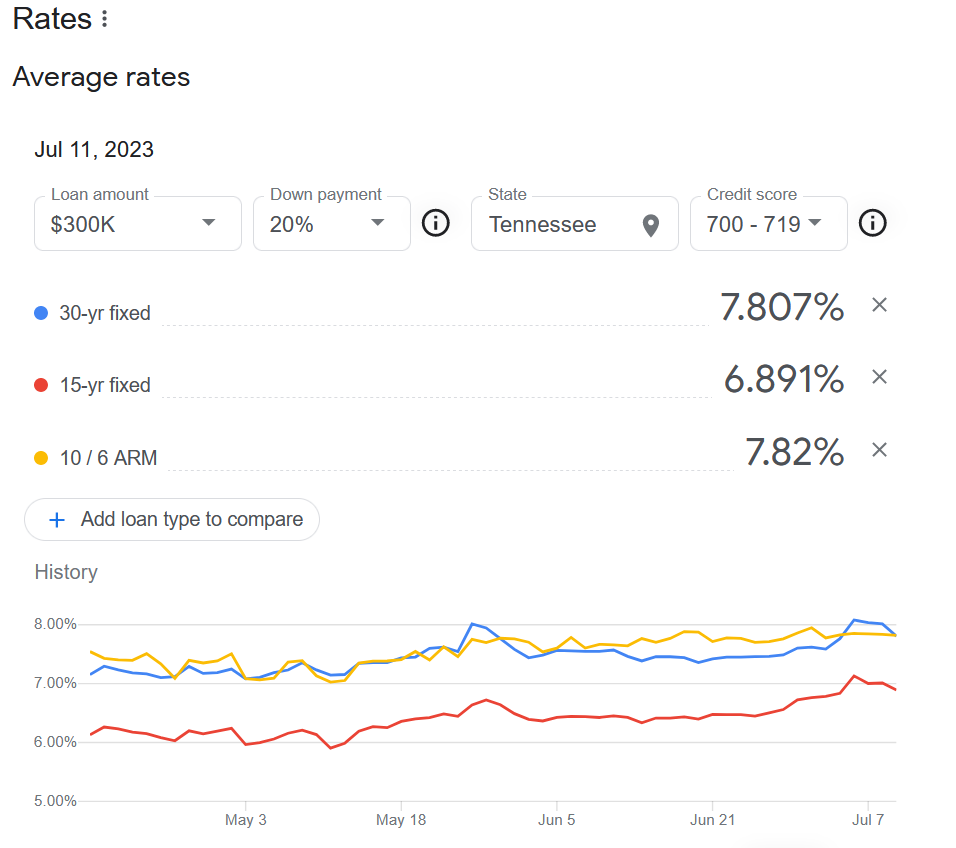956x848 pixels.
Task: Click the May 18 marker on chart axis
Action: click(x=401, y=820)
